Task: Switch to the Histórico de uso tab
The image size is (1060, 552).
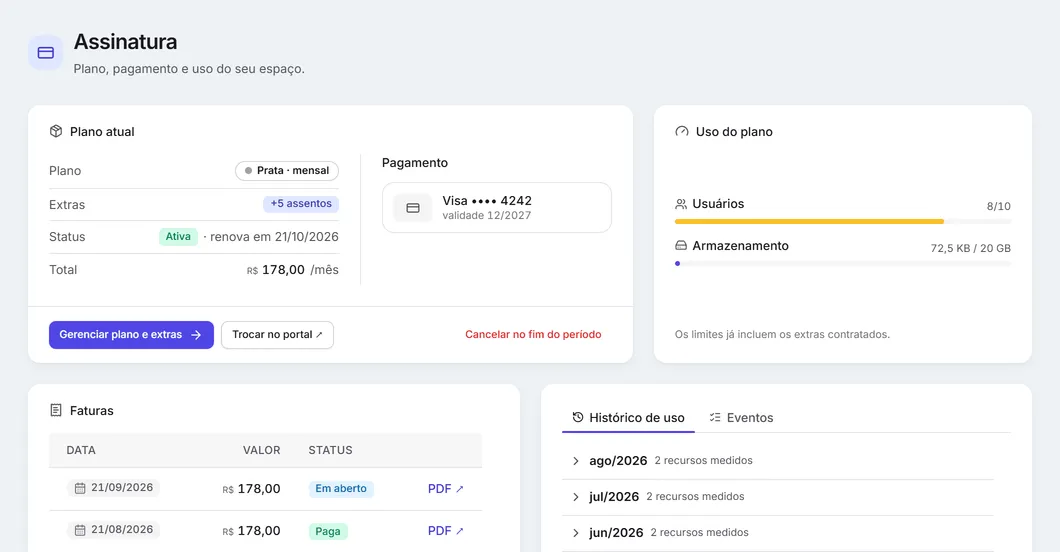Action: pos(628,418)
